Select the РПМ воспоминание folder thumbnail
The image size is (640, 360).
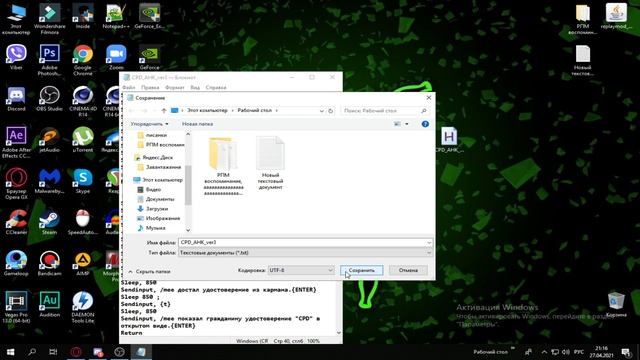pyautogui.click(x=223, y=166)
